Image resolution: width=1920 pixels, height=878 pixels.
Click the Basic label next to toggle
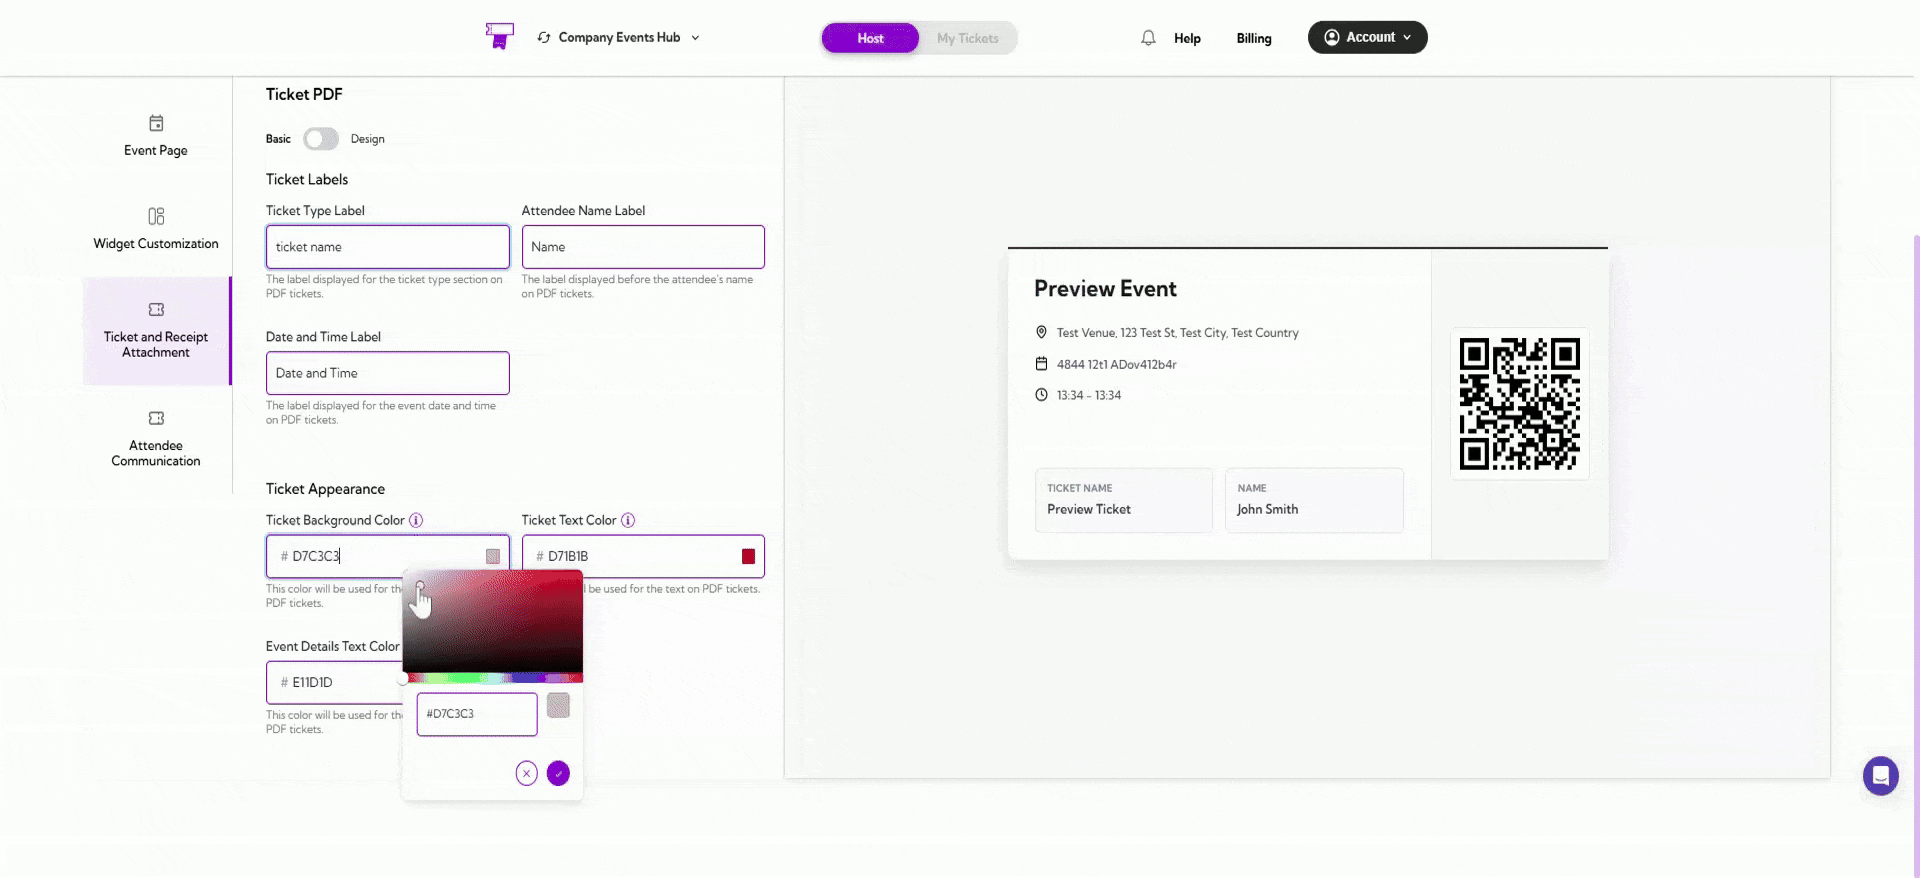tap(278, 139)
